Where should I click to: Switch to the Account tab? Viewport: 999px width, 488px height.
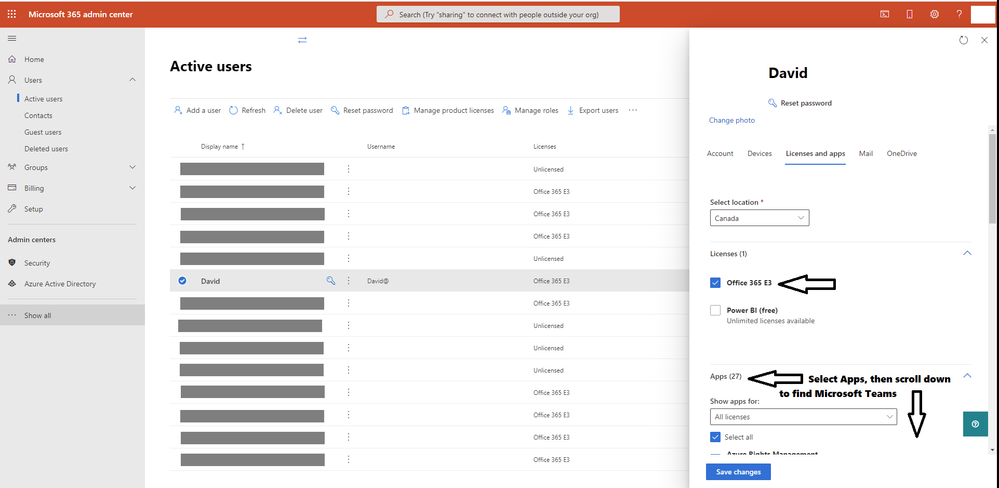[720, 154]
